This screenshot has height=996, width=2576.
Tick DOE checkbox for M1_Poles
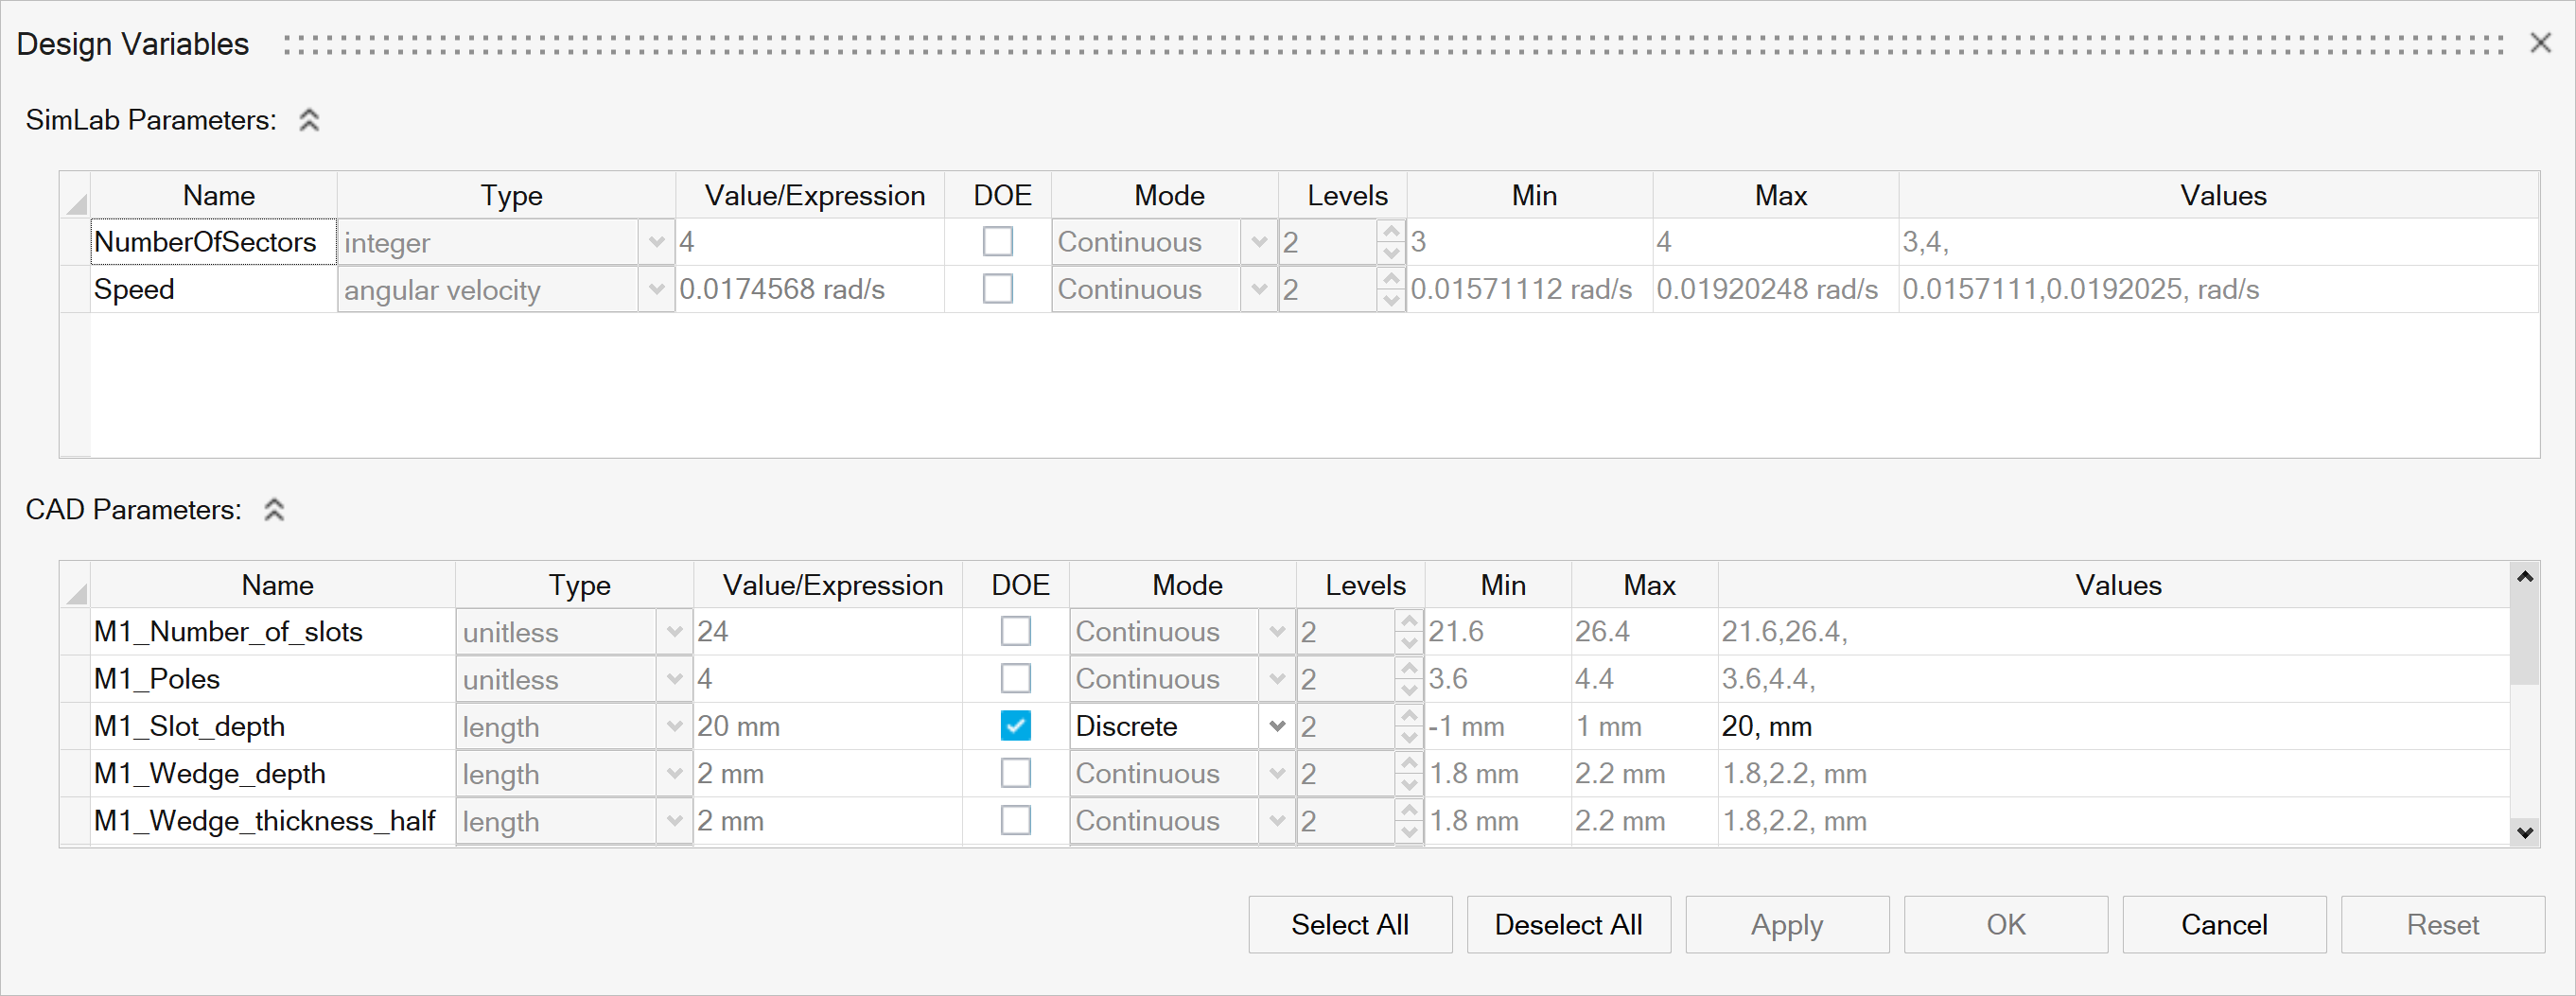[1015, 679]
